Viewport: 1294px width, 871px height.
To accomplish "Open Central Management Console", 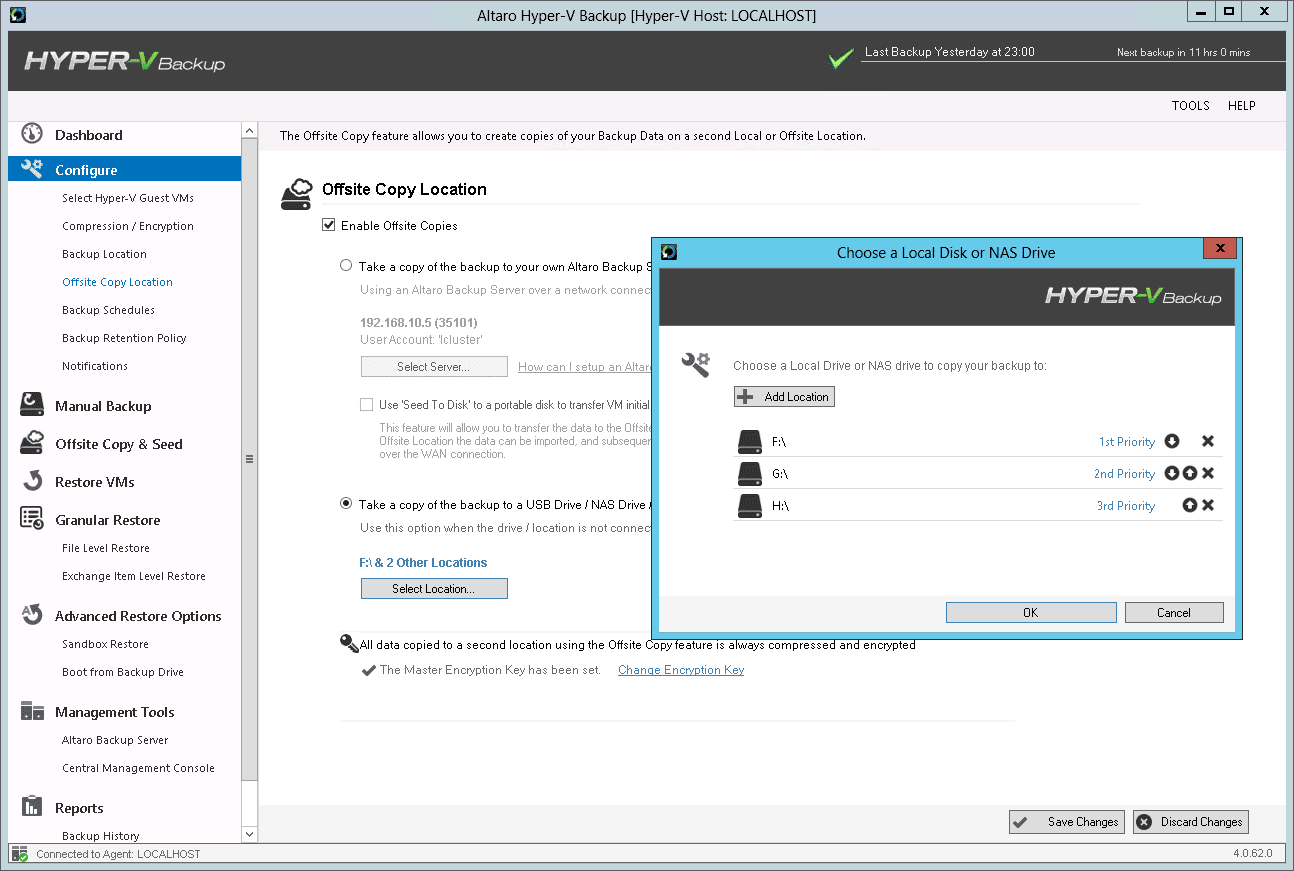I will (138, 768).
